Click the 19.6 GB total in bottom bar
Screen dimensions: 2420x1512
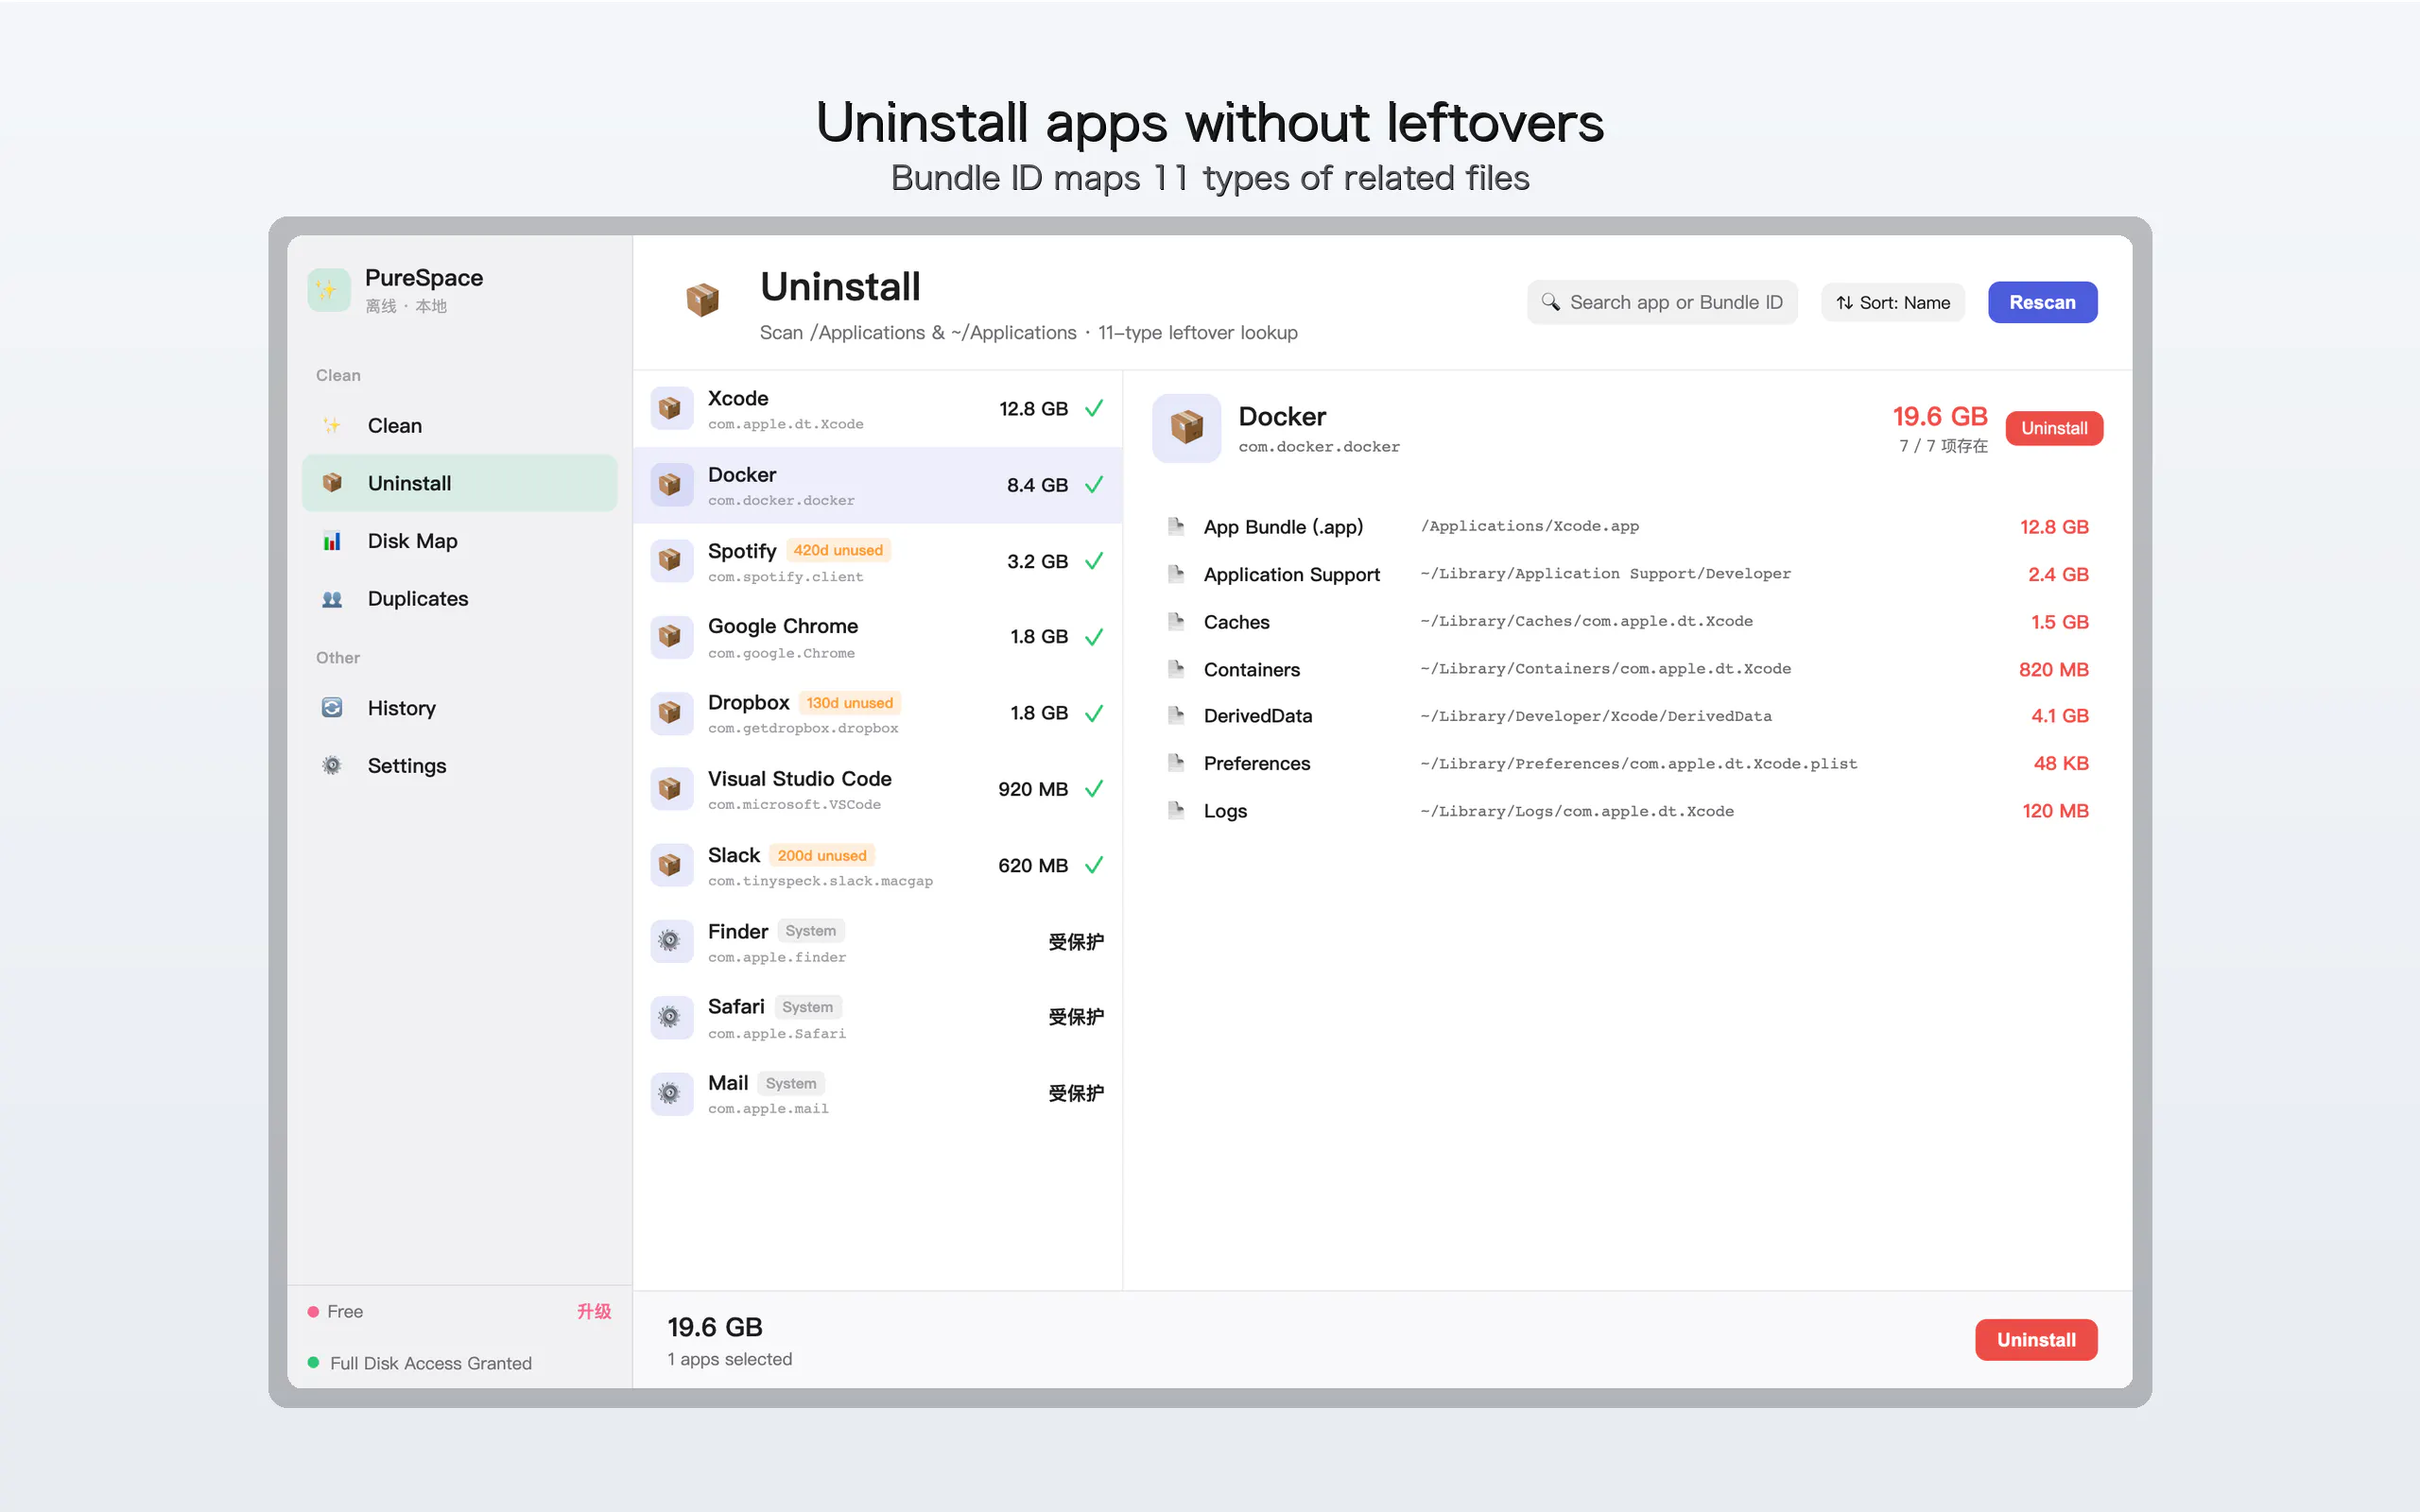pos(715,1327)
